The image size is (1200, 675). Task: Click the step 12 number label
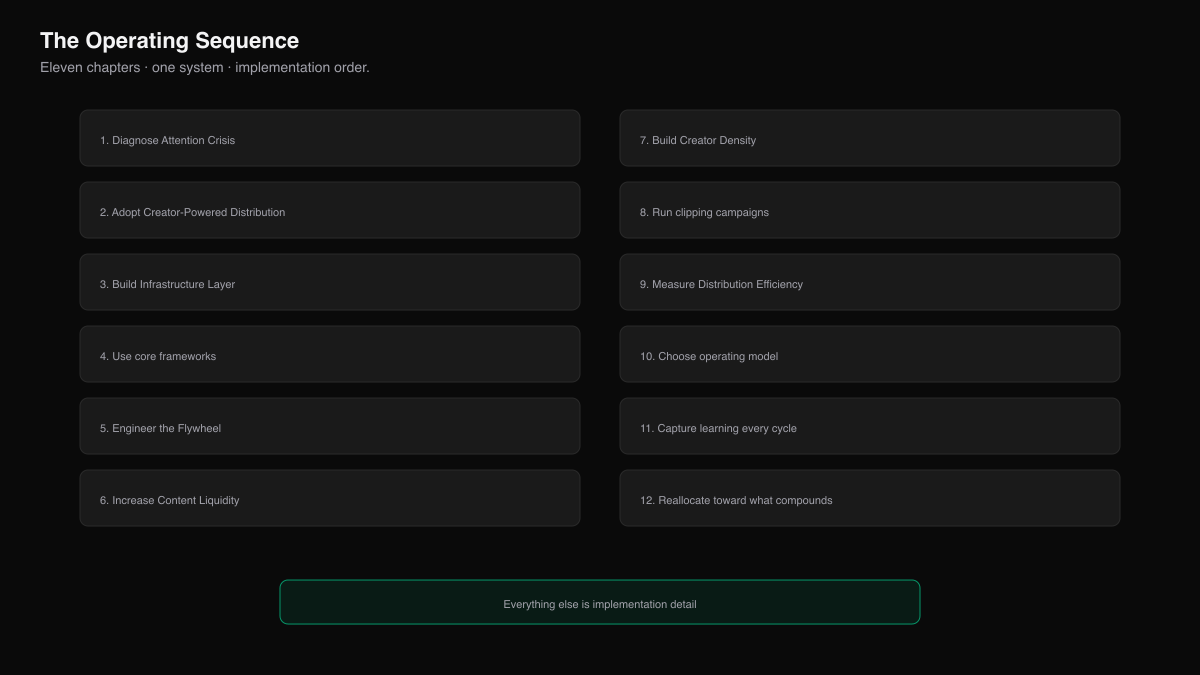point(647,500)
